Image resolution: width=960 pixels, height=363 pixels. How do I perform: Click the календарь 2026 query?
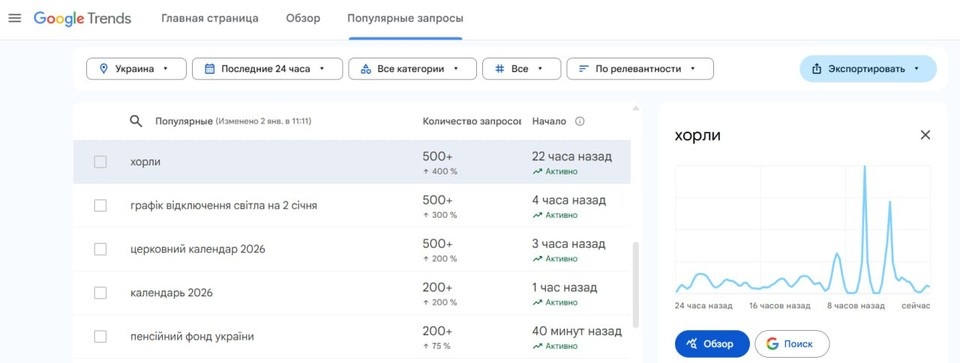pyautogui.click(x=171, y=293)
